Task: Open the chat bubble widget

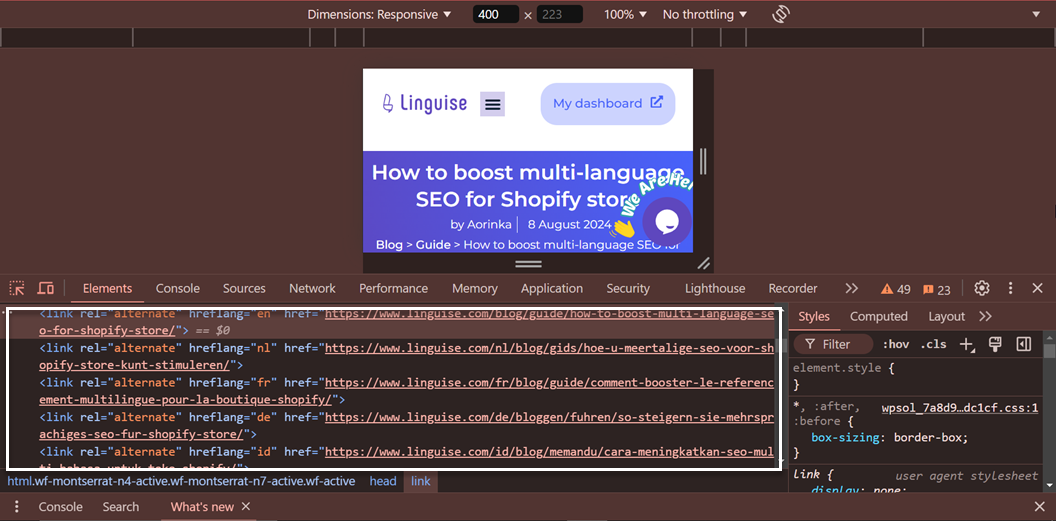Action: coord(667,221)
